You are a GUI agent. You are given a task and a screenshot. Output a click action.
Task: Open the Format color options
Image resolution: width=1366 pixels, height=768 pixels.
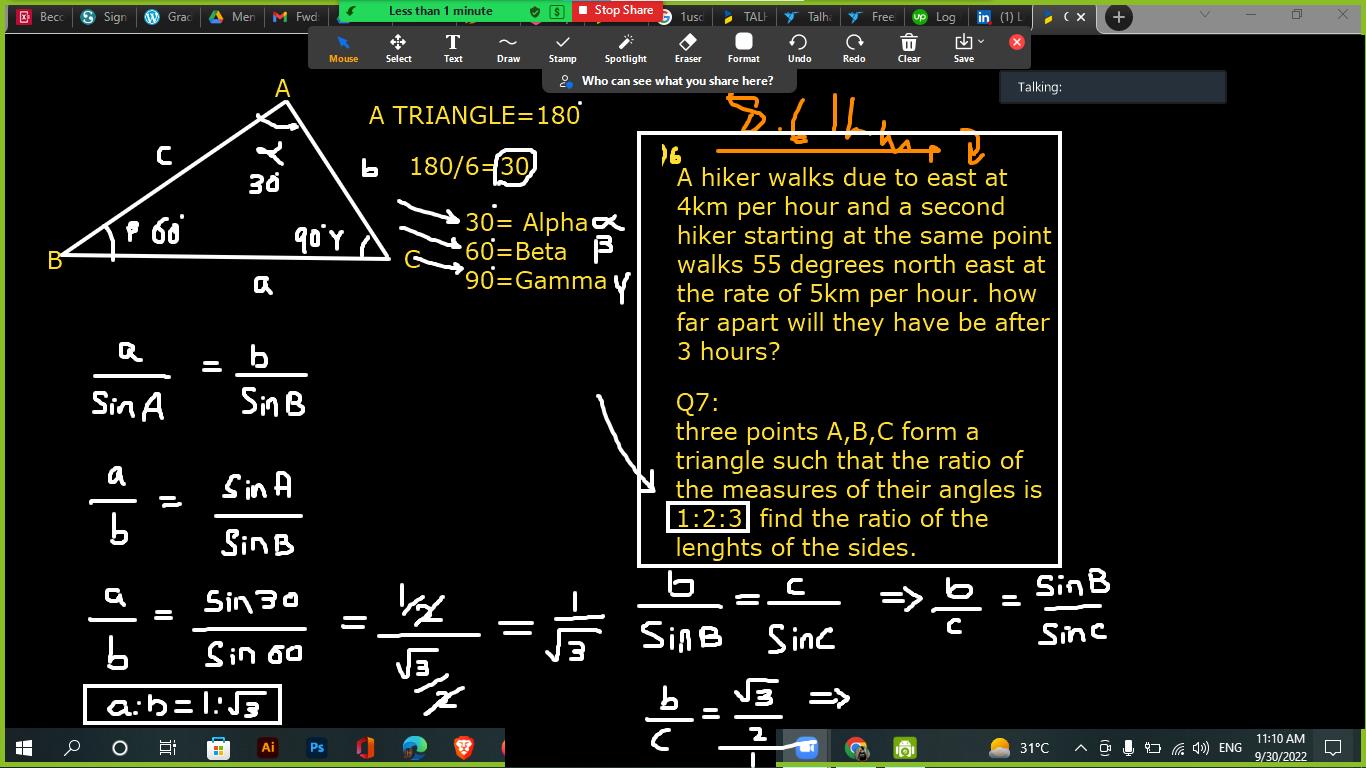[743, 47]
